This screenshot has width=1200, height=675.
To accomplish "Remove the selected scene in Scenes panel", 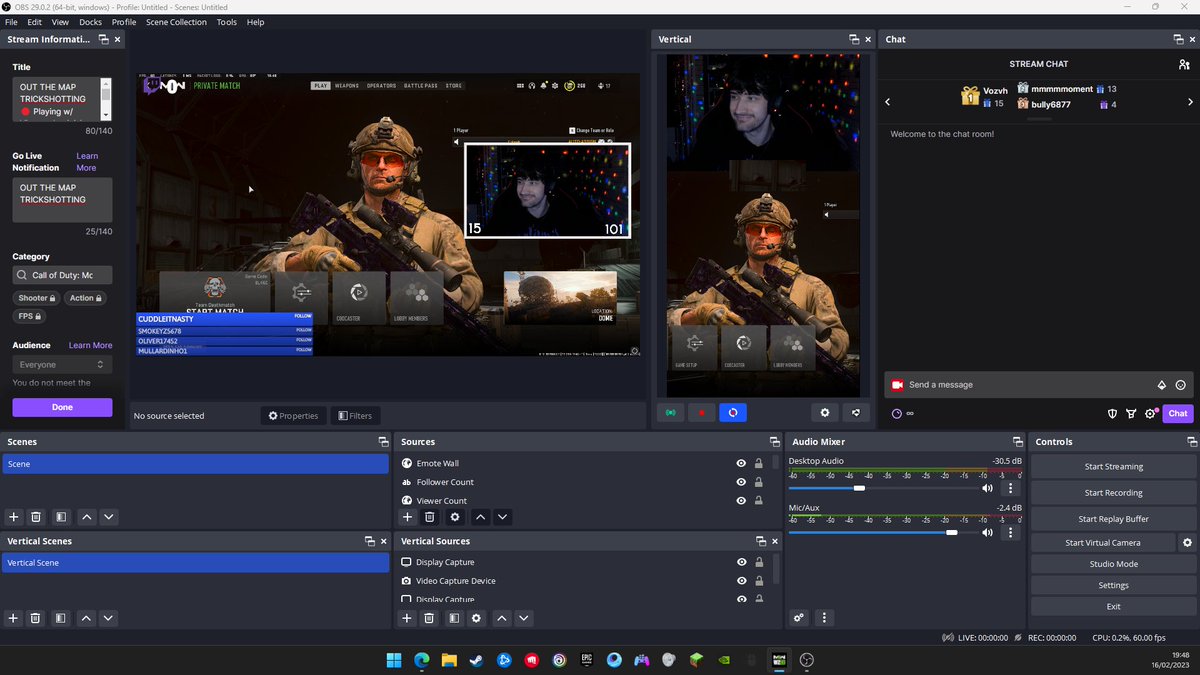I will 36,517.
